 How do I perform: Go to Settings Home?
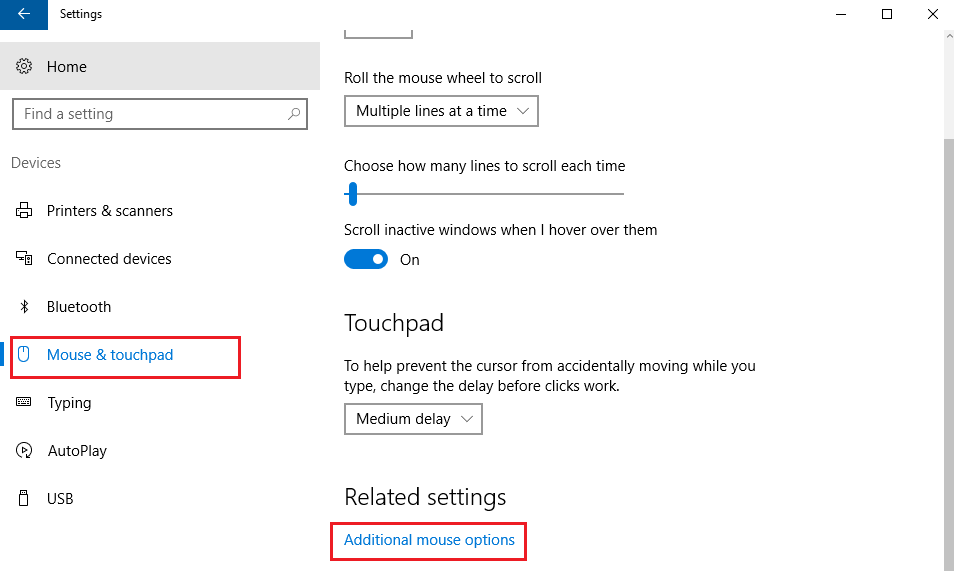pyautogui.click(x=67, y=67)
